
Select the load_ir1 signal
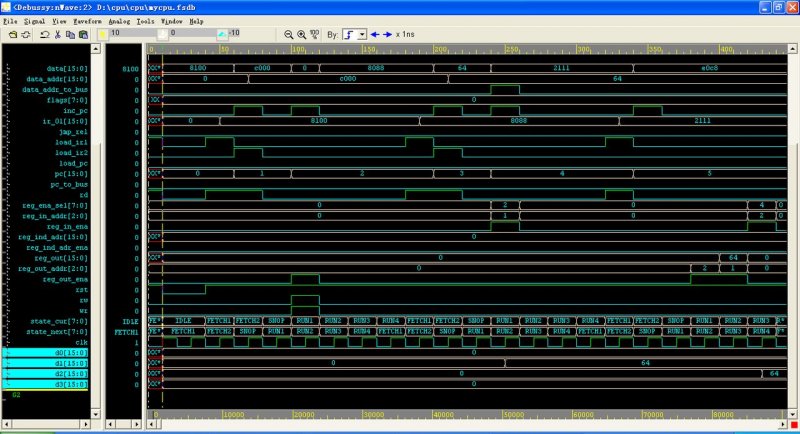click(71, 142)
